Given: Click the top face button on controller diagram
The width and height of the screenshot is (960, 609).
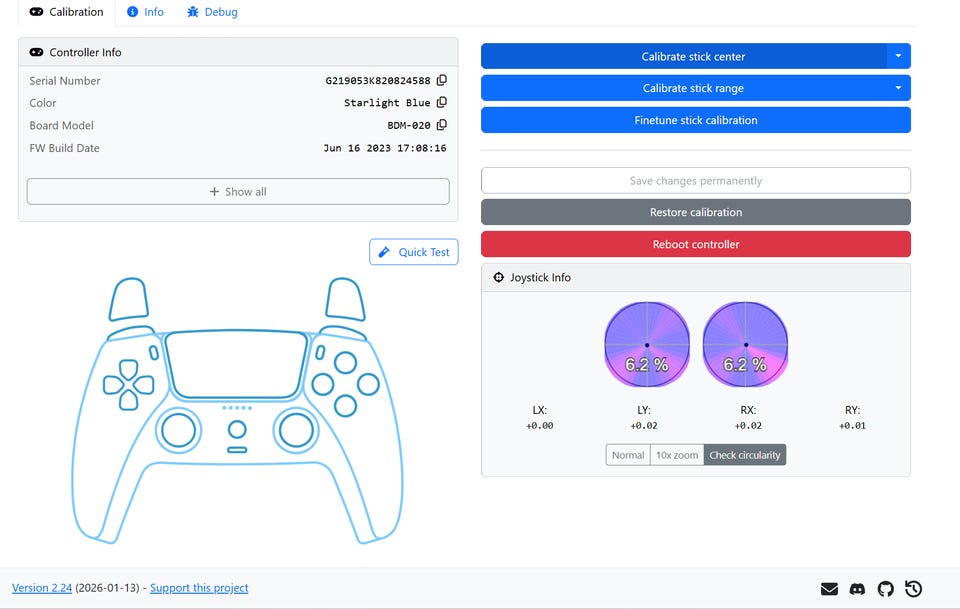Looking at the screenshot, I should tap(345, 362).
